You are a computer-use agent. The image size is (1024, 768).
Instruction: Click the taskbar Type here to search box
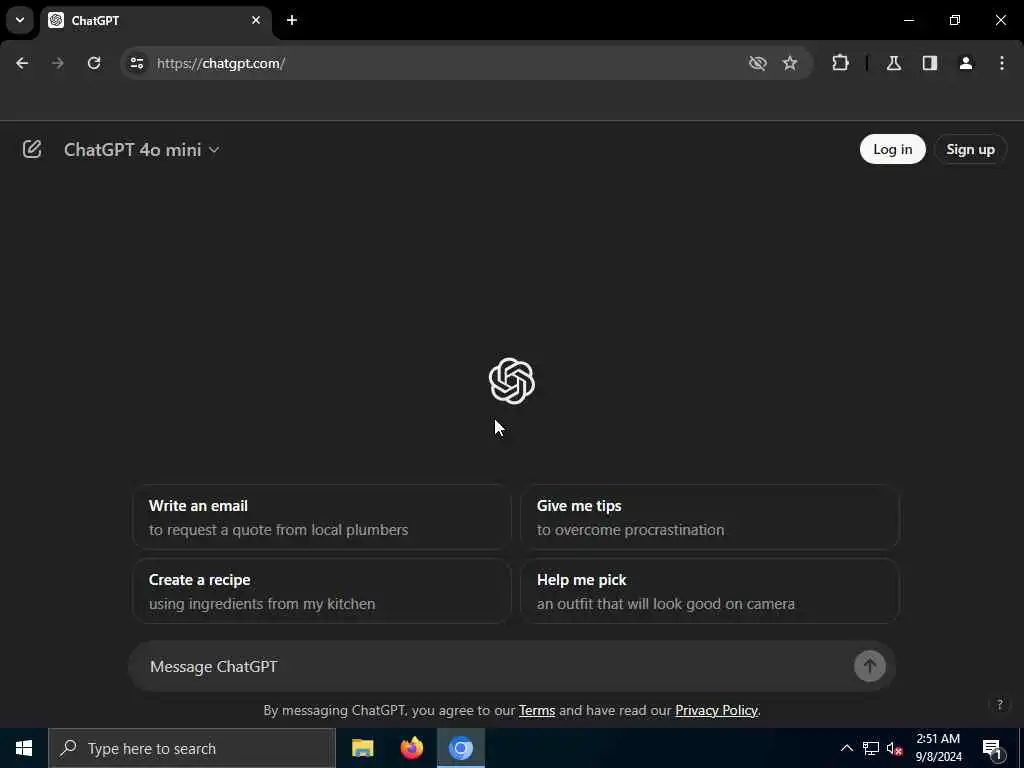tap(192, 748)
